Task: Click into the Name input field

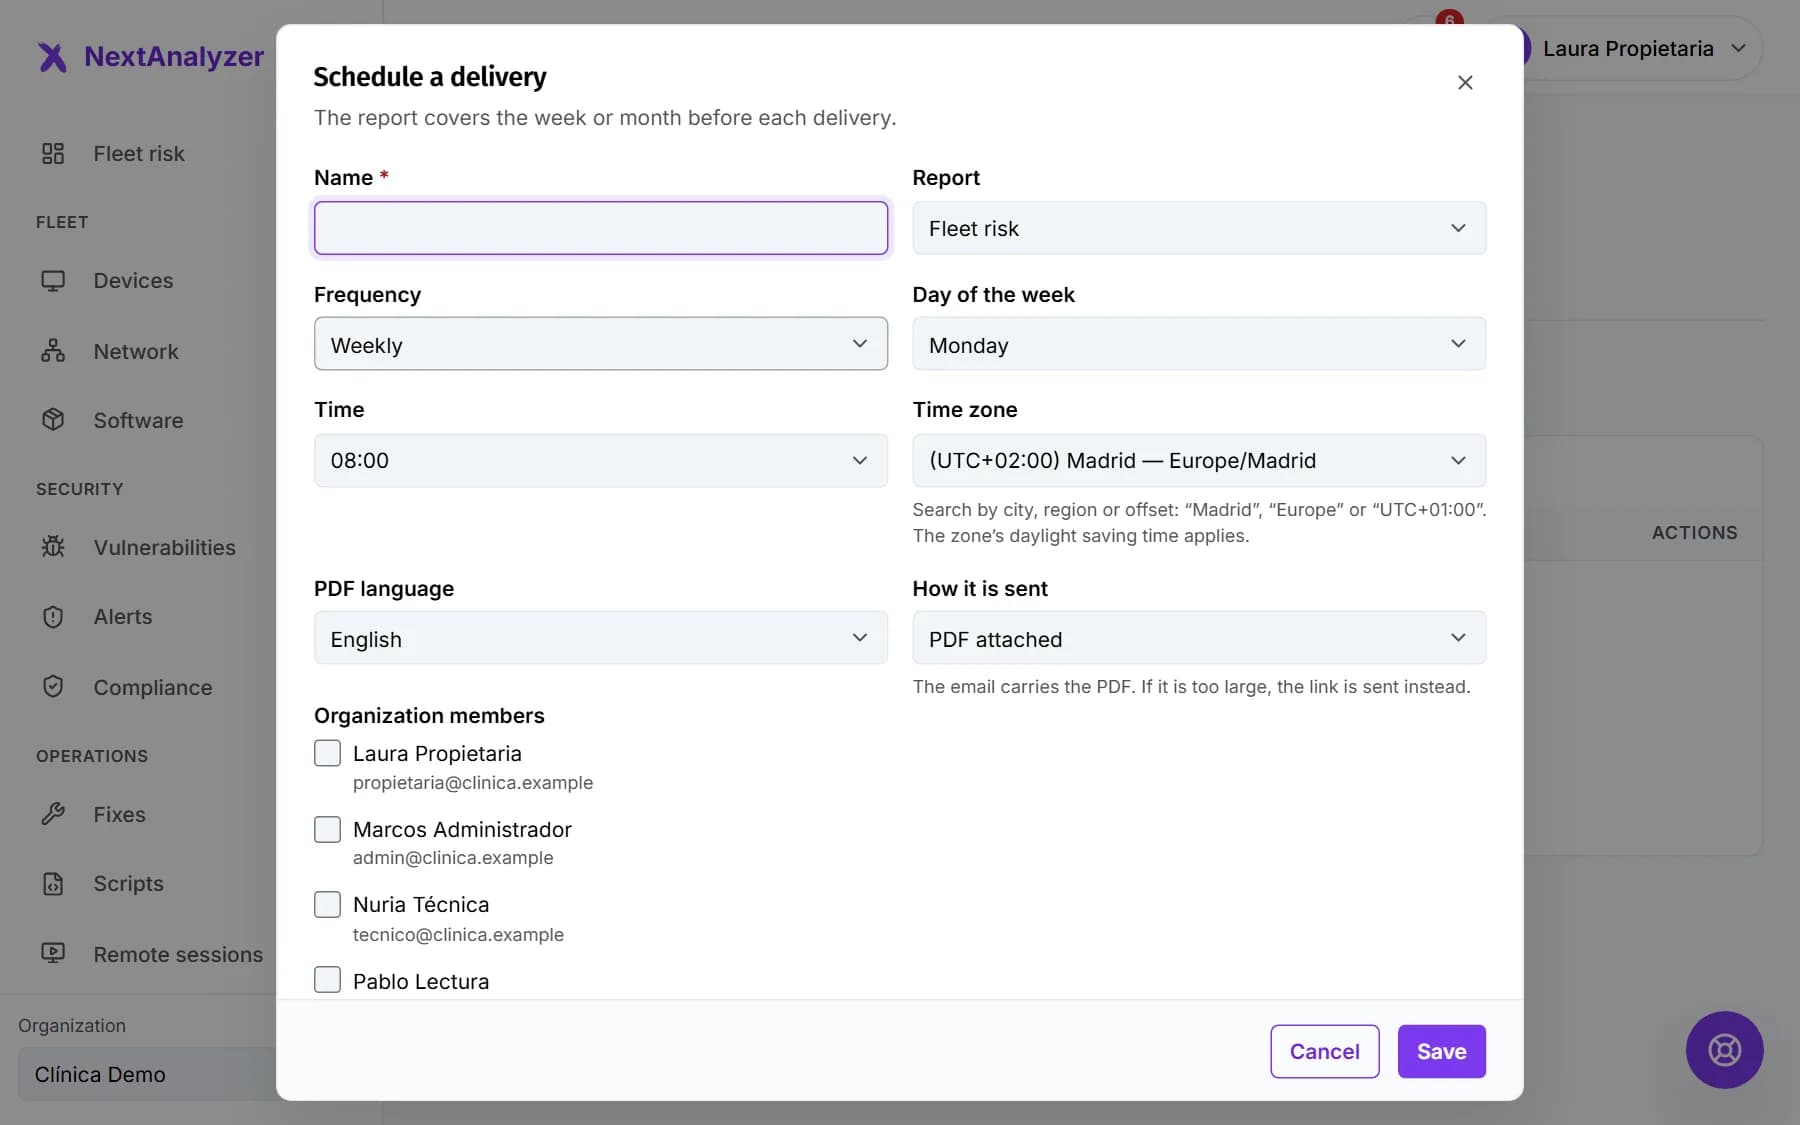Action: tap(601, 228)
